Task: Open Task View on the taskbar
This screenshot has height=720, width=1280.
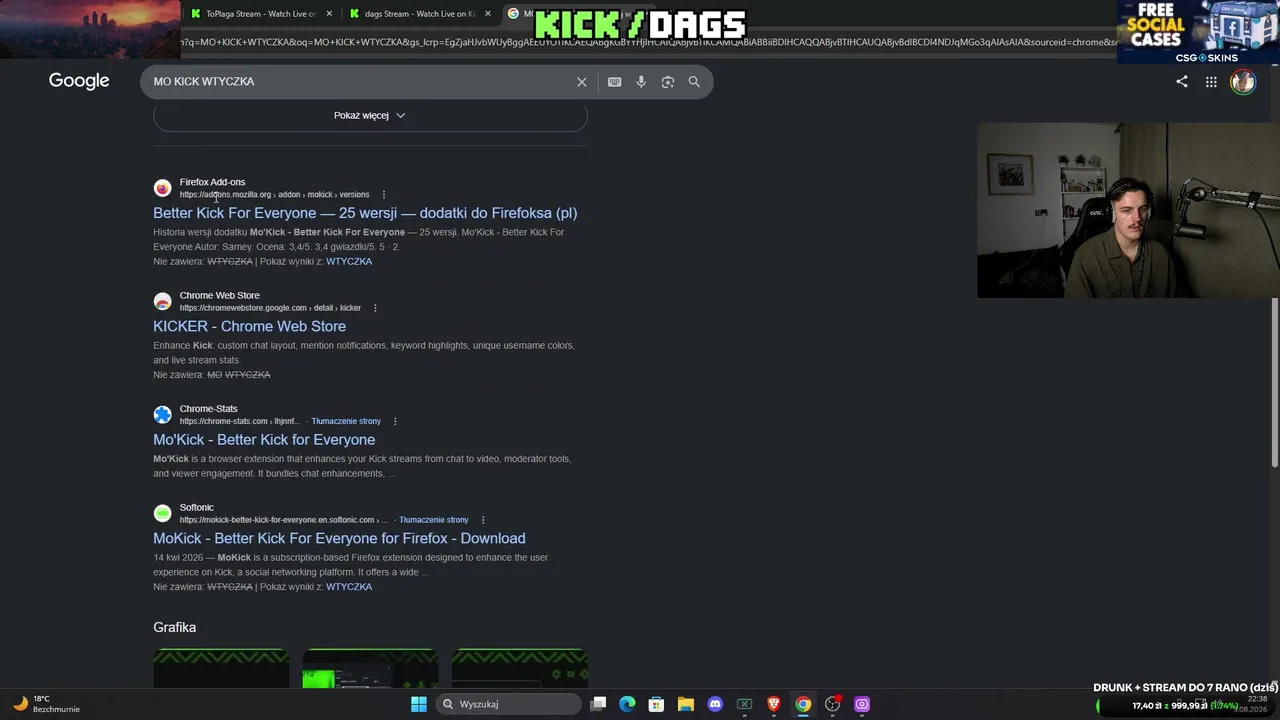Action: coord(598,704)
